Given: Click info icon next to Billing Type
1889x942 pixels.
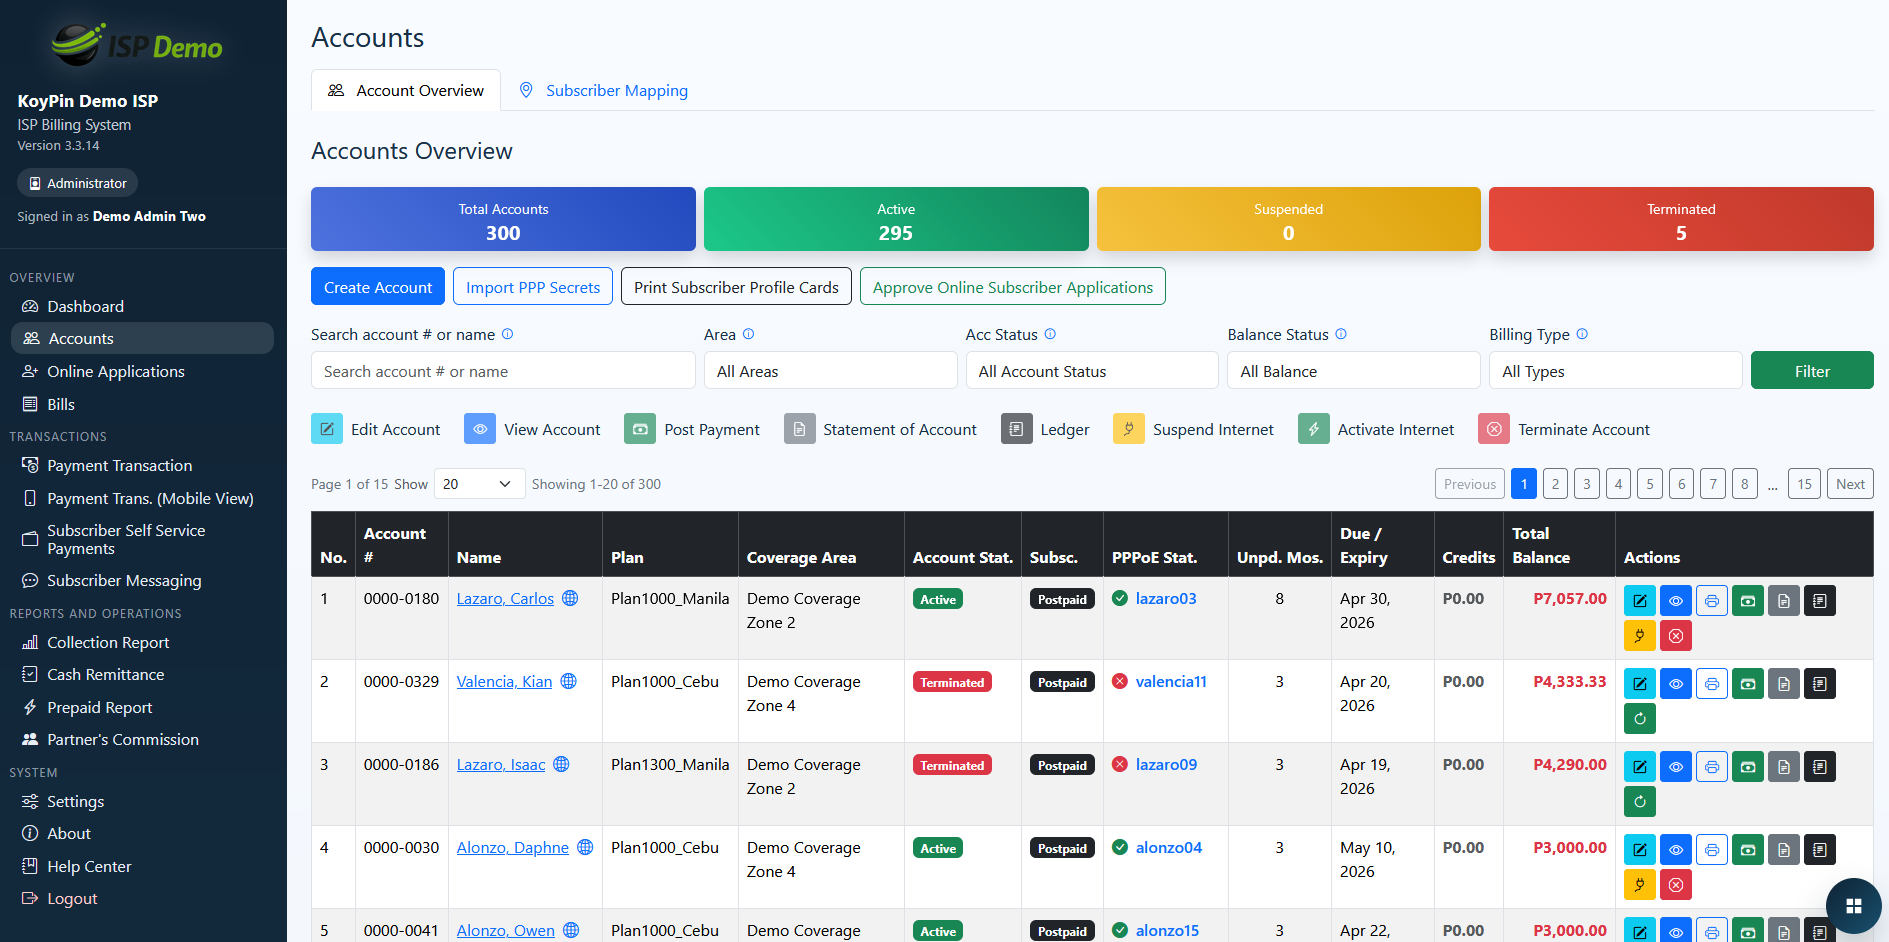Looking at the screenshot, I should pyautogui.click(x=1582, y=334).
